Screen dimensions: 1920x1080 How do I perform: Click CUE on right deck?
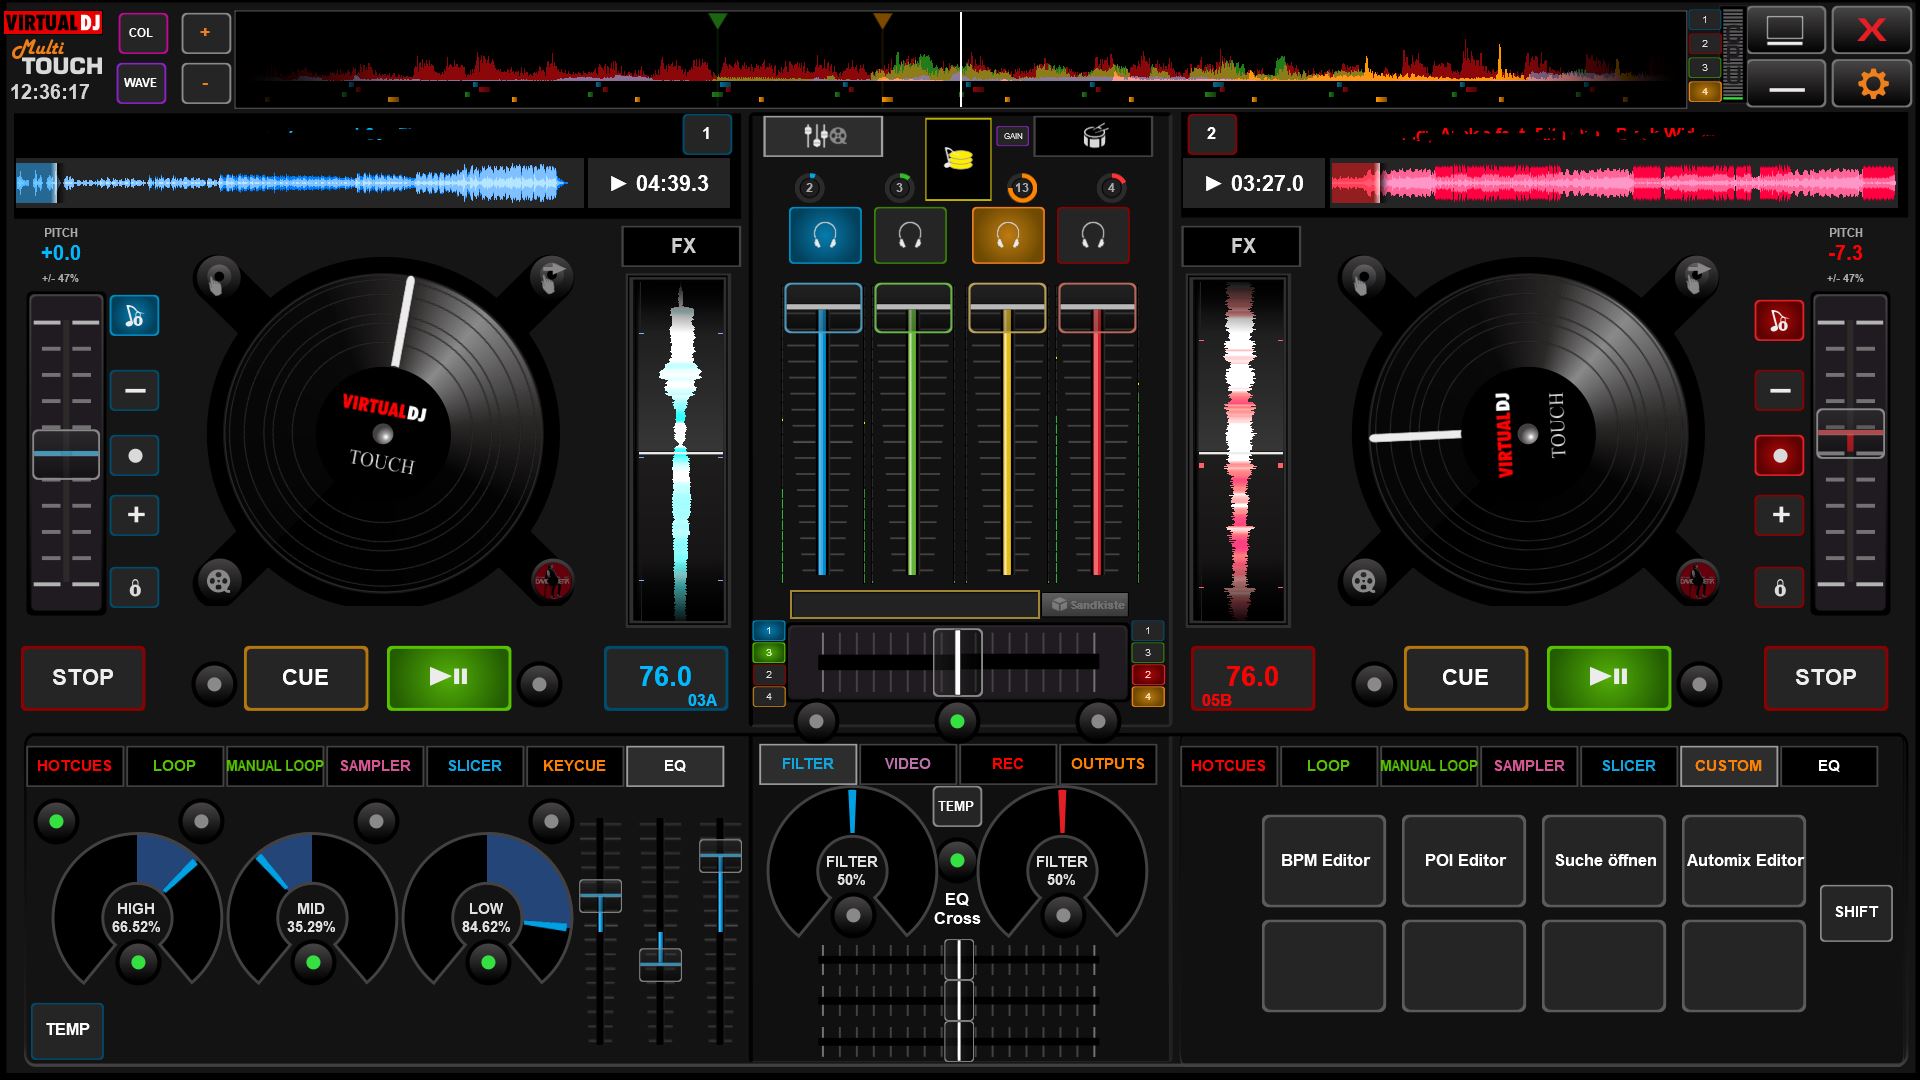pos(1465,678)
